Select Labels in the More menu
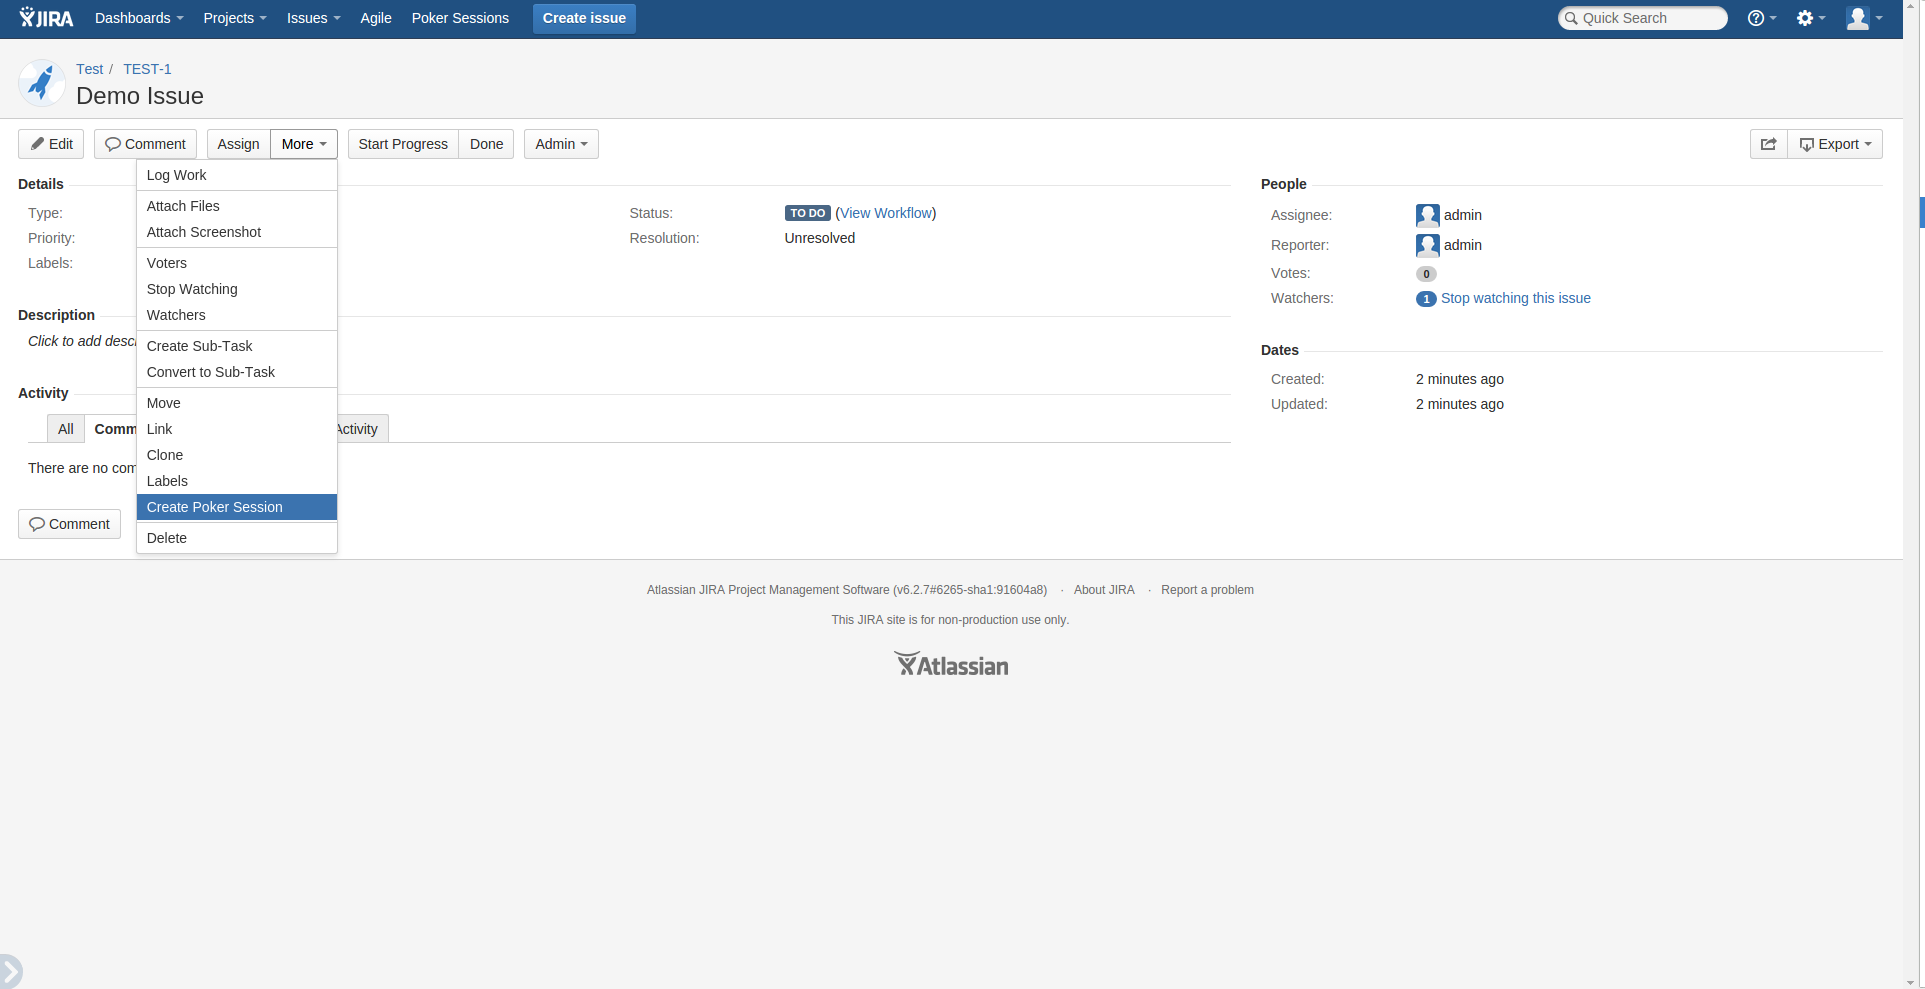 point(237,481)
